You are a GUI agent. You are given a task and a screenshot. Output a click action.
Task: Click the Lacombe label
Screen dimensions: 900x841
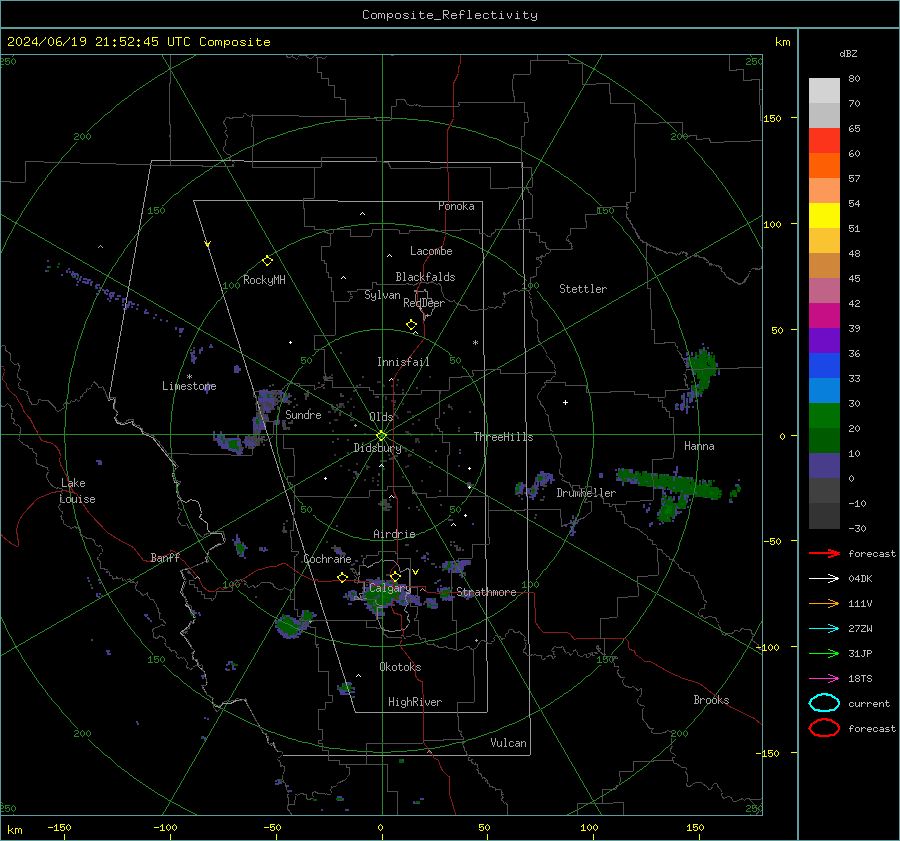pyautogui.click(x=431, y=251)
